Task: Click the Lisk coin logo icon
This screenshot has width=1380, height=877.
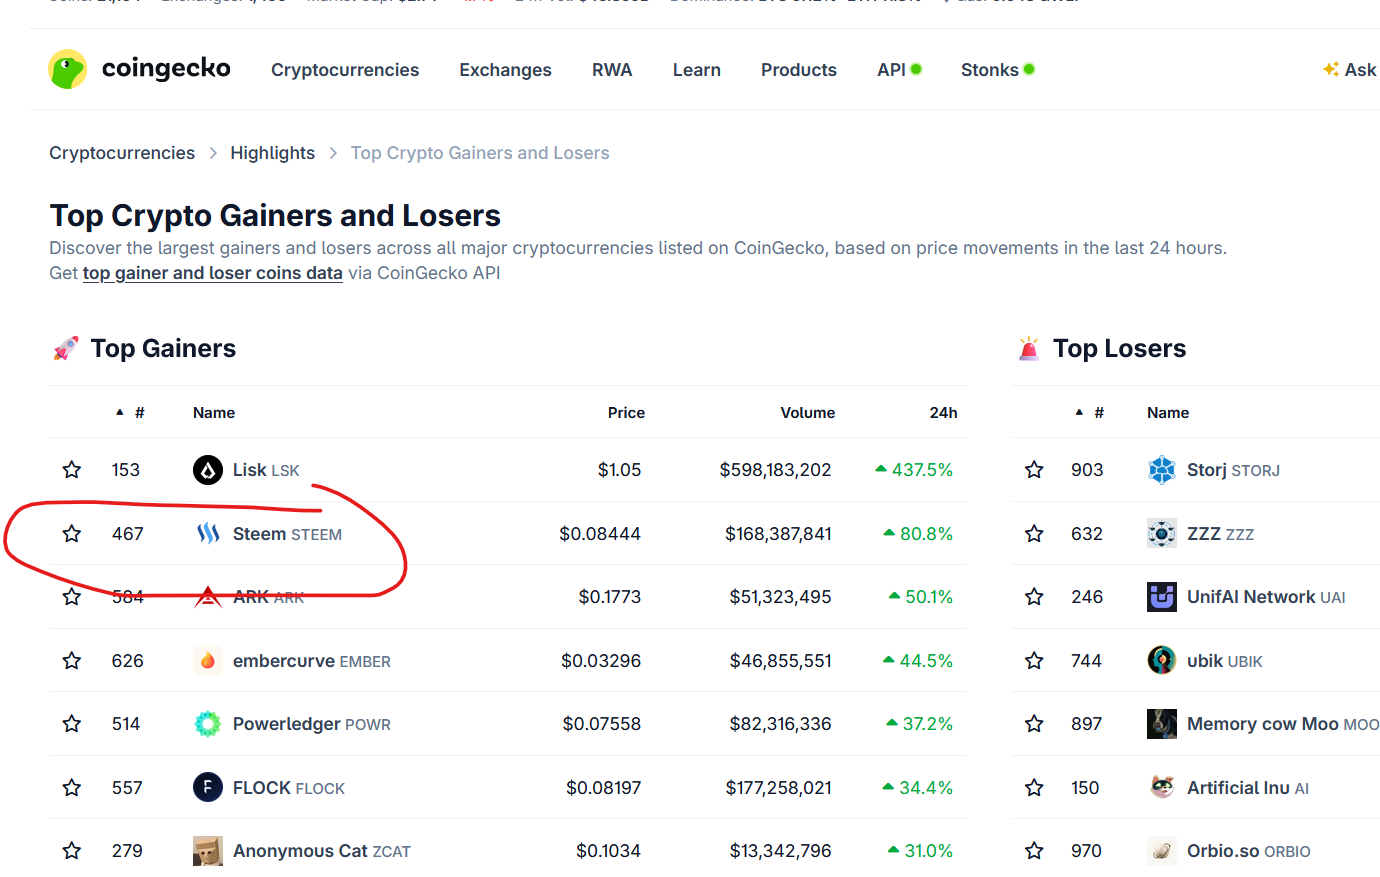Action: coord(208,470)
